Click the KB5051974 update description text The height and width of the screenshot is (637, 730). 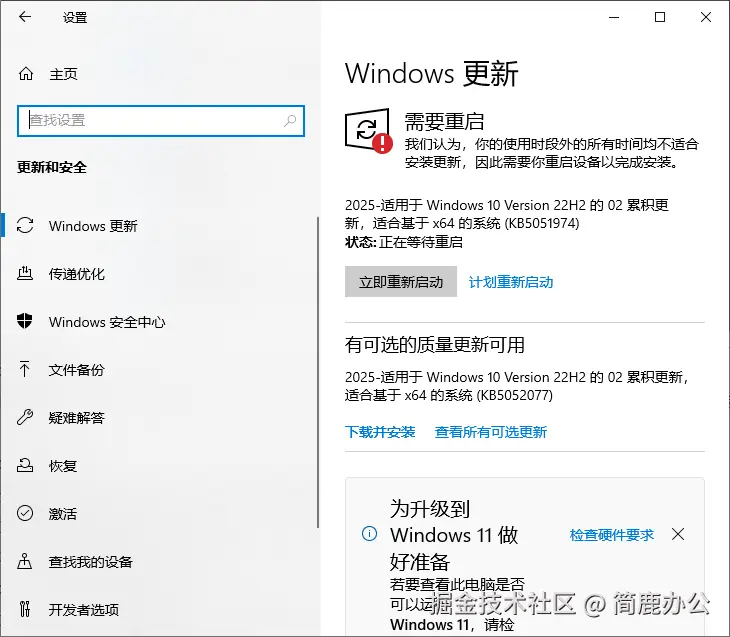(507, 214)
